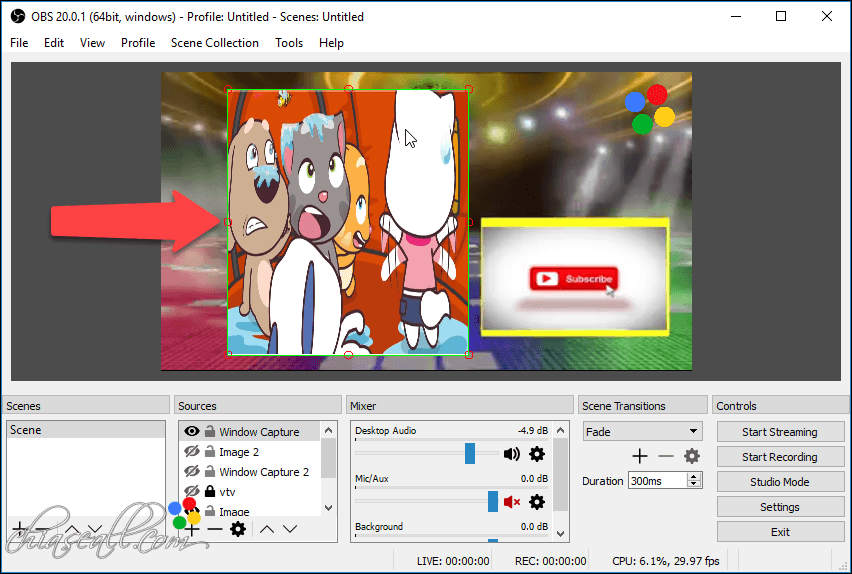
Task: Open the Desktop Audio settings gear
Action: click(537, 454)
